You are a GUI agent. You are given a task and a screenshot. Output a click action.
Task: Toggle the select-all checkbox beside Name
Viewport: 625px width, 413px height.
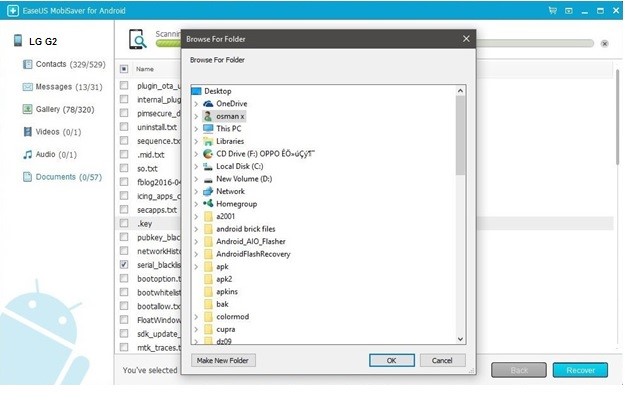[124, 69]
